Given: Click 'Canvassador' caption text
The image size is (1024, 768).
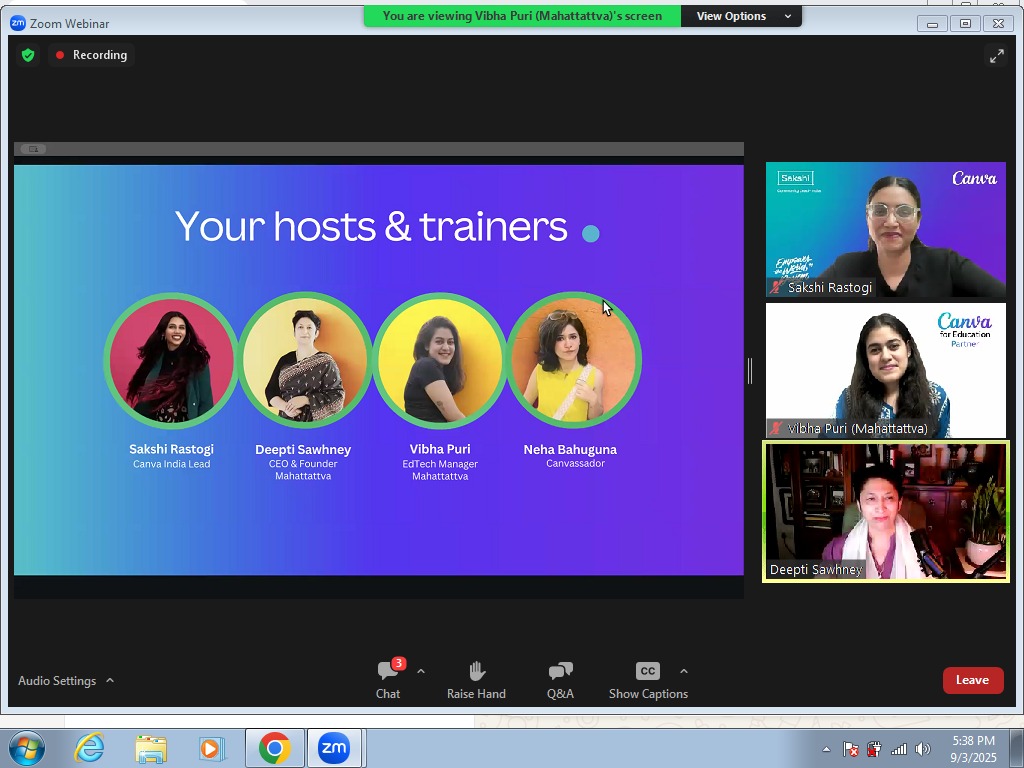Looking at the screenshot, I should click(575, 464).
